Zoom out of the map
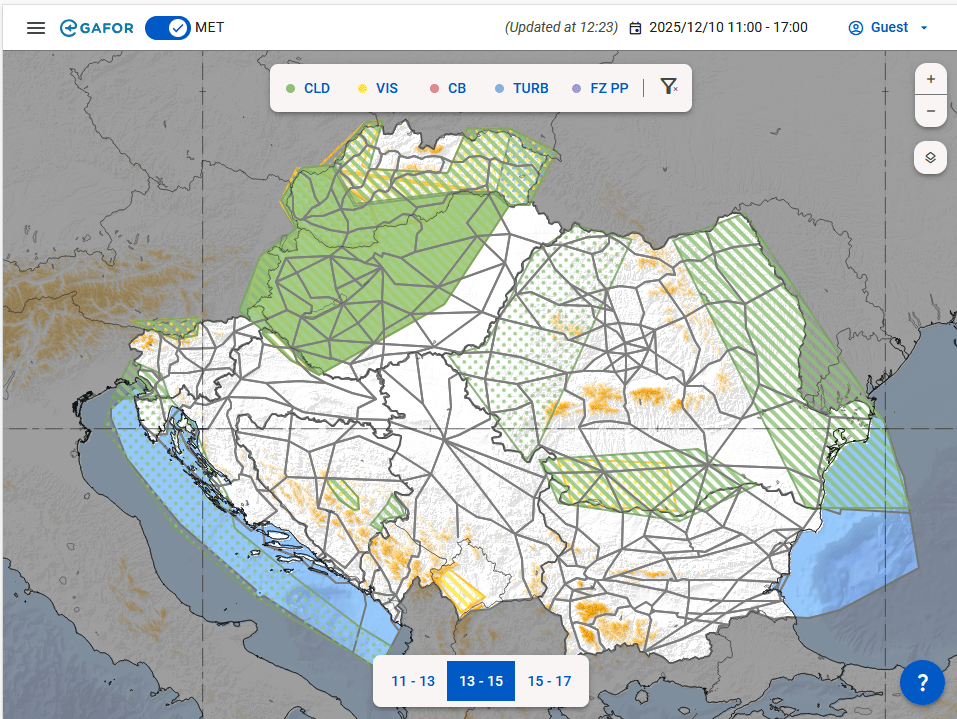This screenshot has width=957, height=719. 931,111
